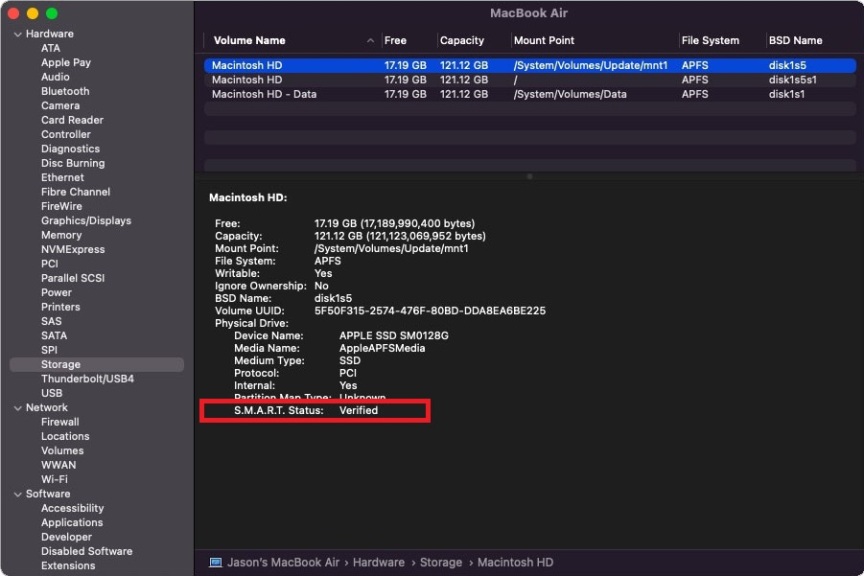Sort by the Free column header

click(x=396, y=41)
